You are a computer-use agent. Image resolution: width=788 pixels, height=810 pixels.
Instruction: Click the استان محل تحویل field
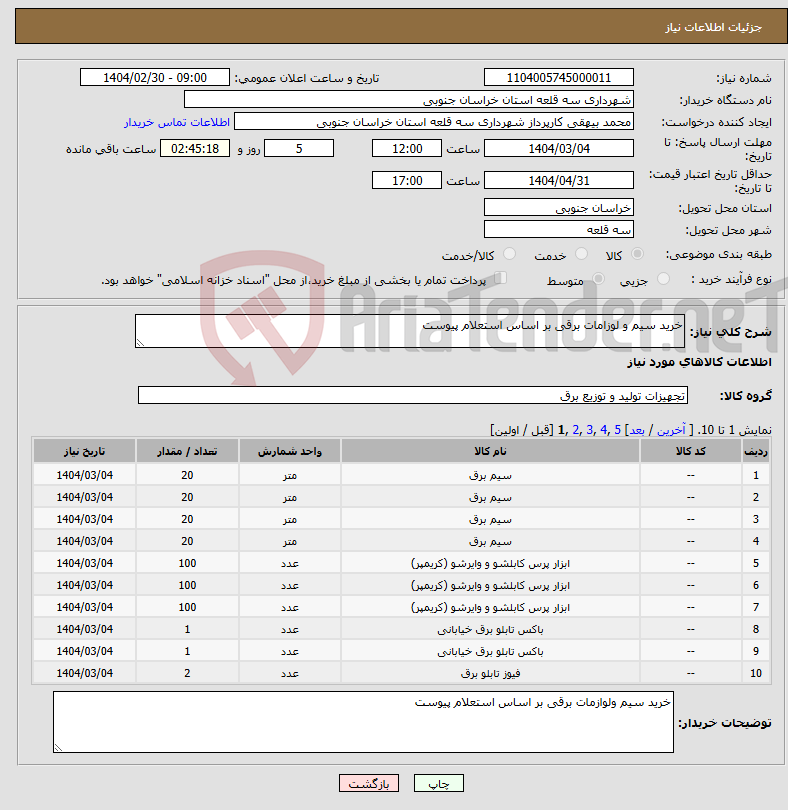pos(559,208)
